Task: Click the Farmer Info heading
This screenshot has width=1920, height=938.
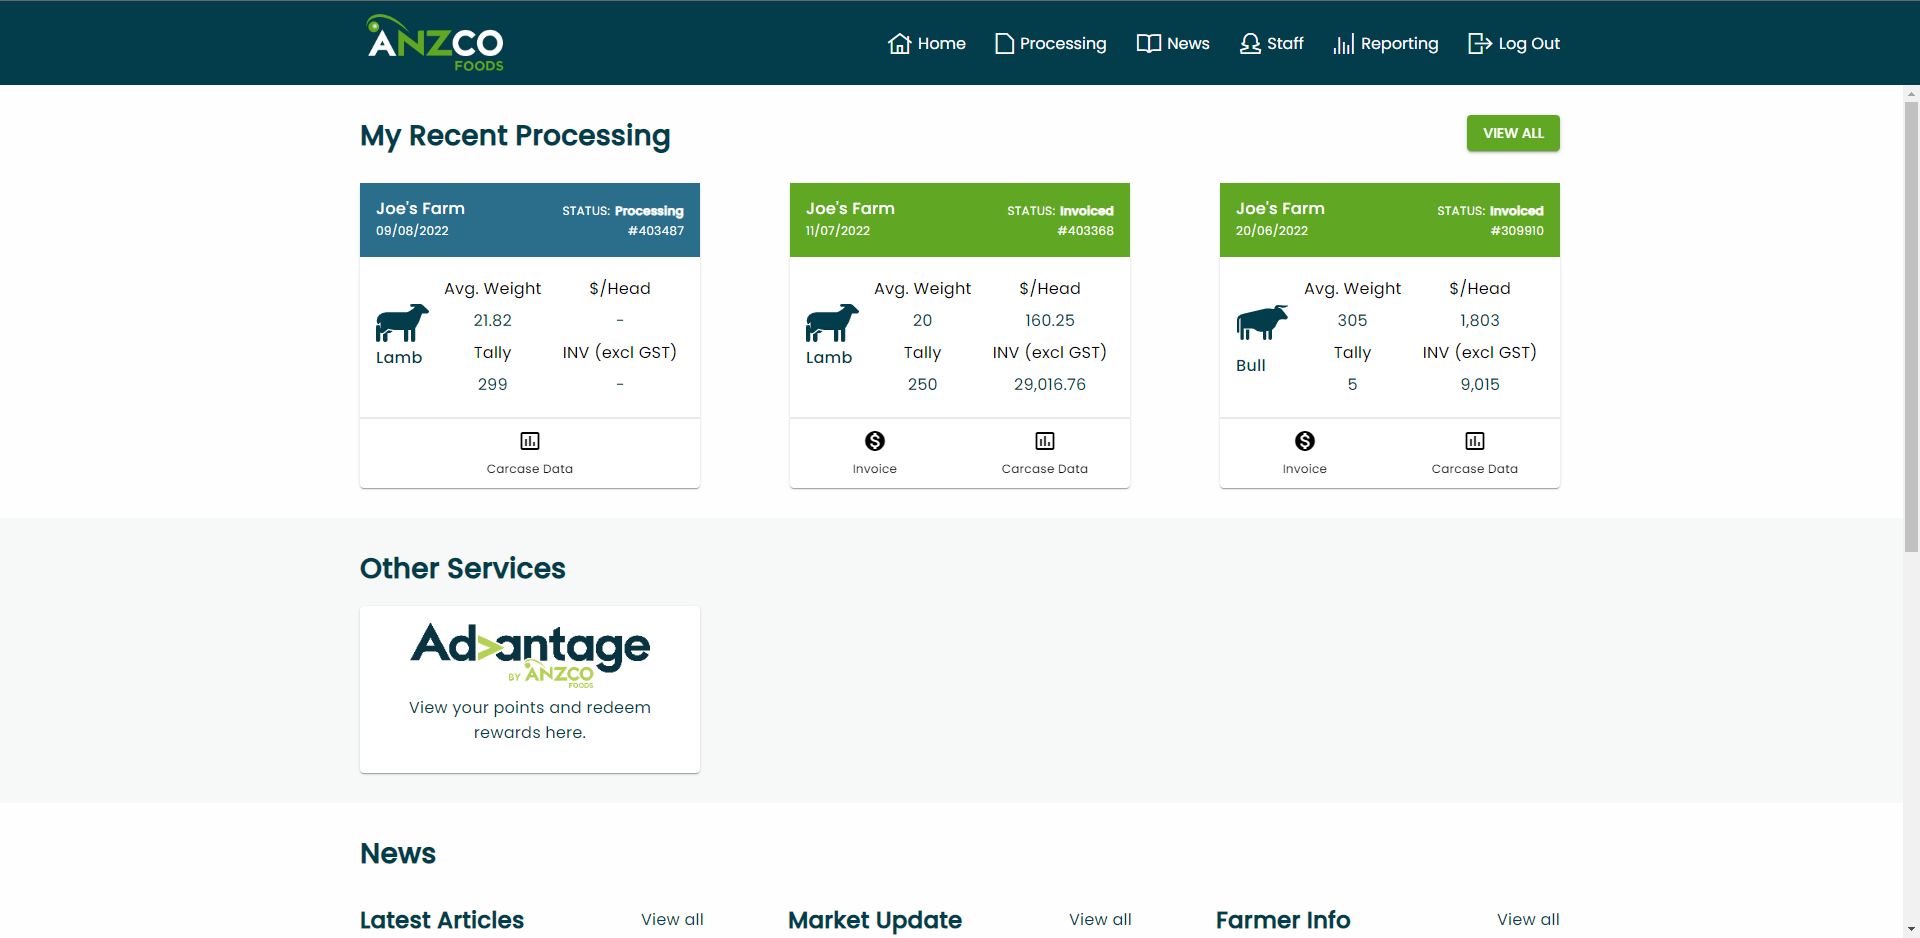Action: 1283,920
